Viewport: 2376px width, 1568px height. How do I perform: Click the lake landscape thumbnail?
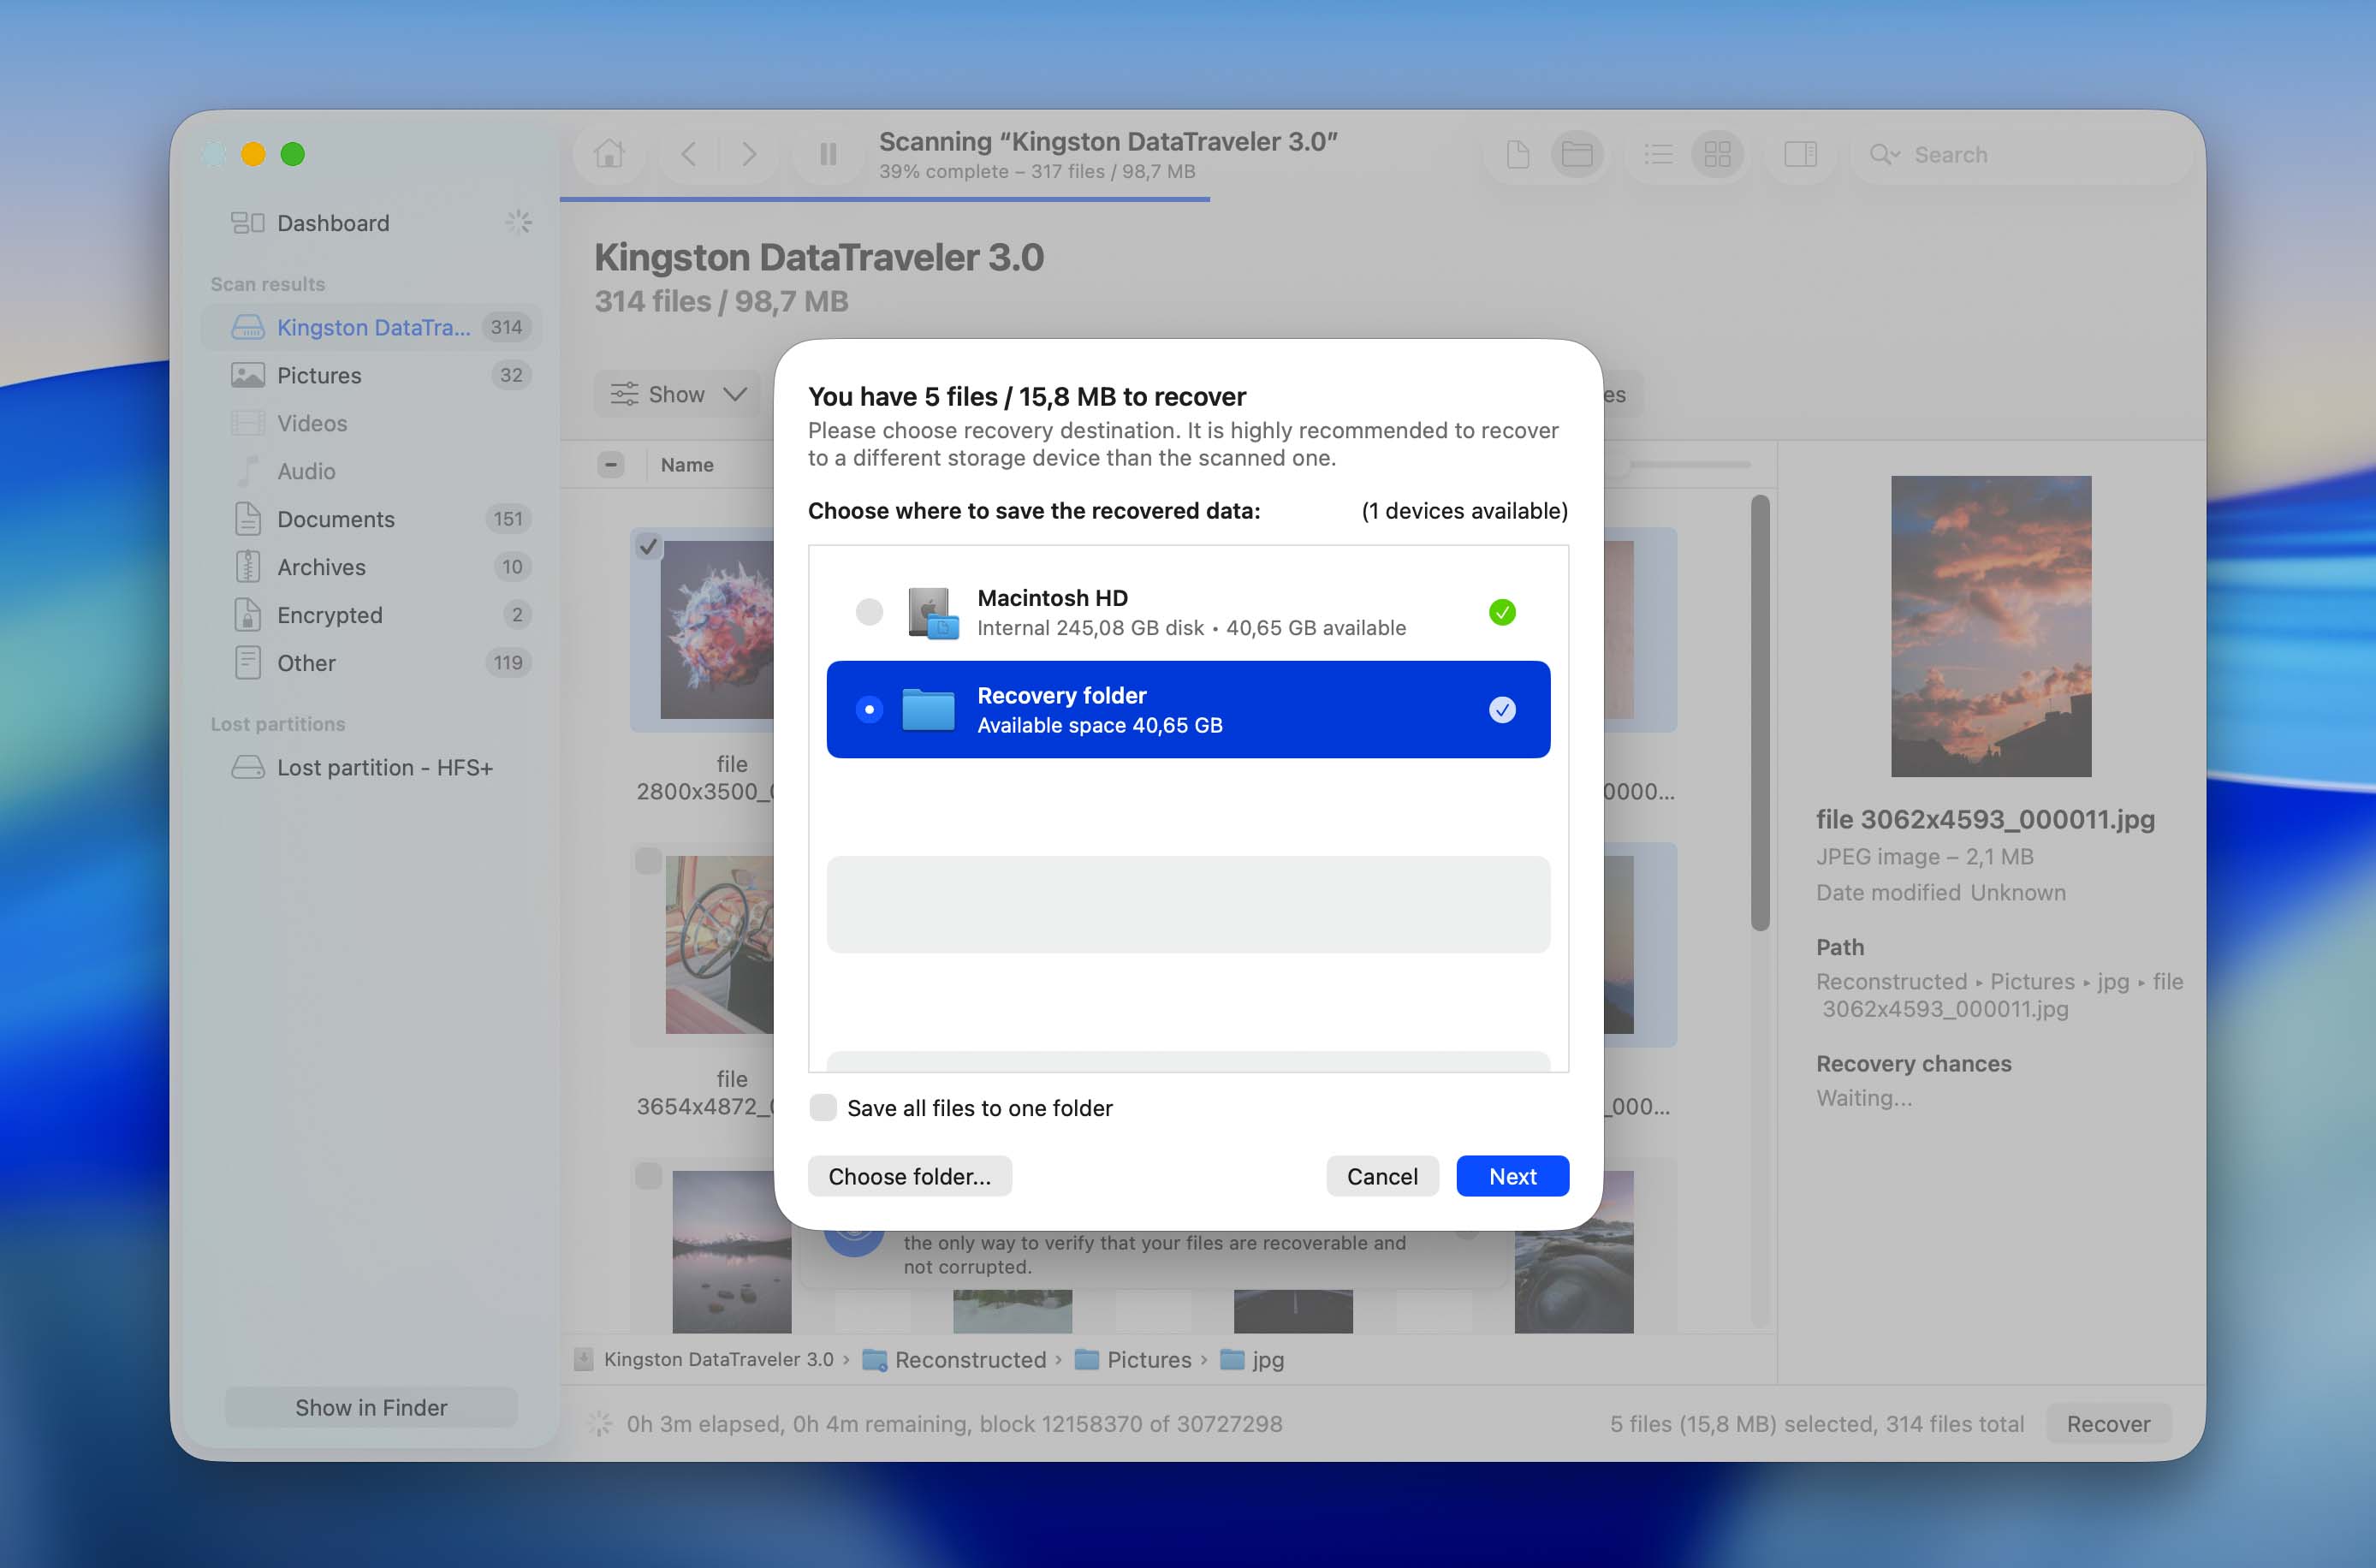[x=731, y=1251]
